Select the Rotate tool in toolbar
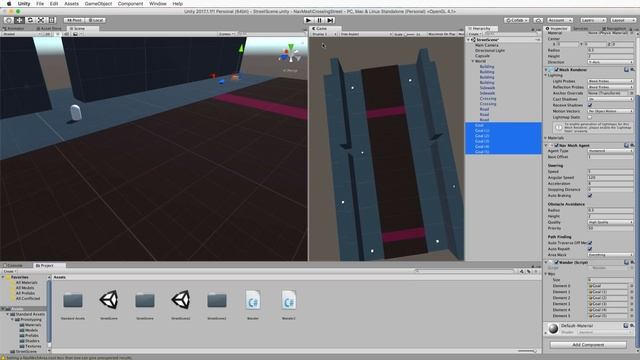This screenshot has height=360, width=640. (30, 20)
